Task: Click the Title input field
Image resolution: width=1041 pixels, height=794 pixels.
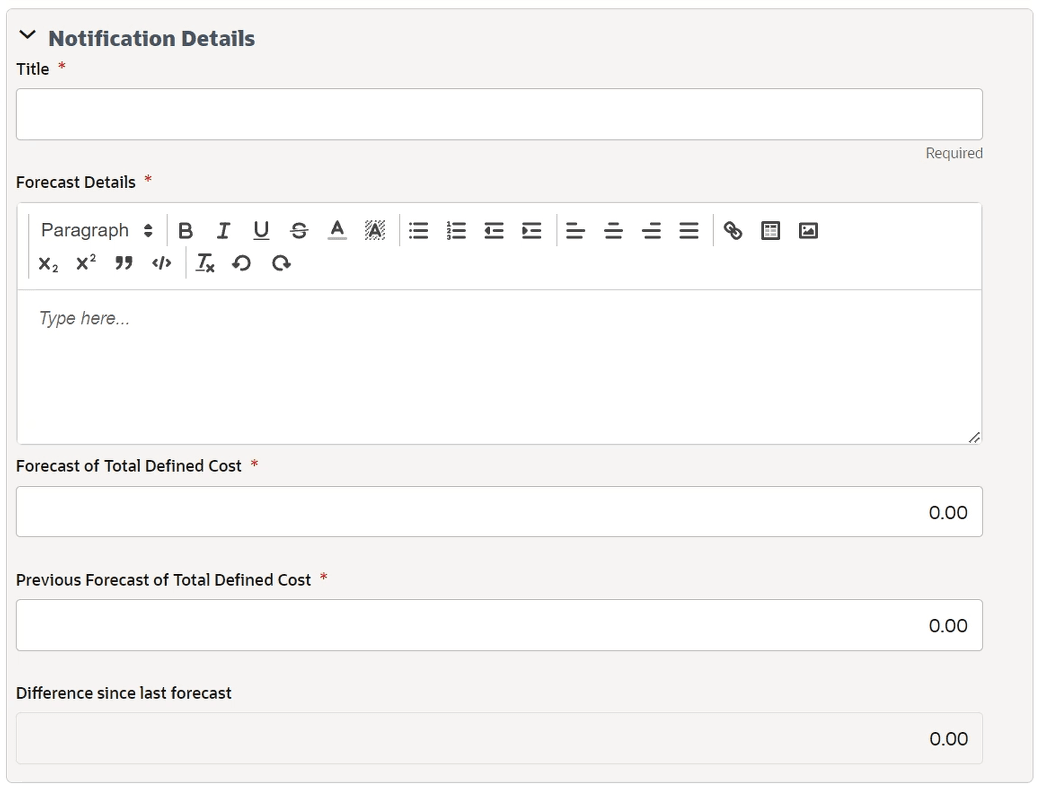Action: point(499,114)
